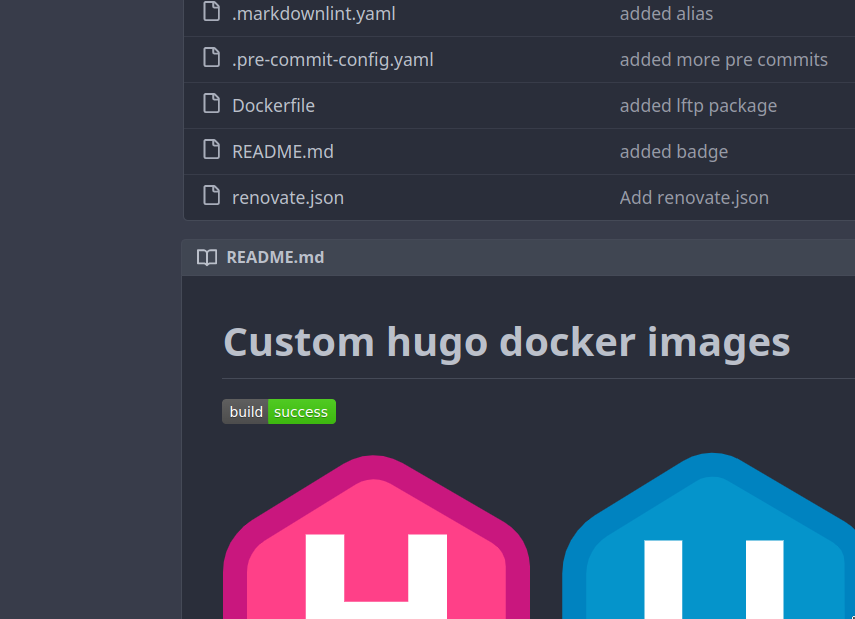The height and width of the screenshot is (619, 855).
Task: Open the 'added lftp package' commit message
Action: pos(698,106)
